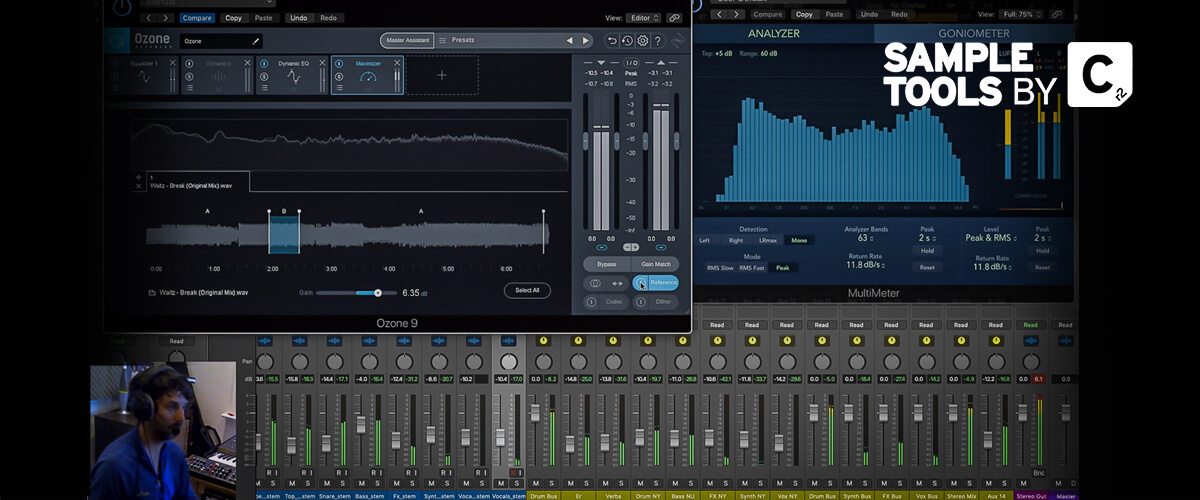This screenshot has width=1200, height=500.
Task: Launch Master Assistant
Action: 406,40
